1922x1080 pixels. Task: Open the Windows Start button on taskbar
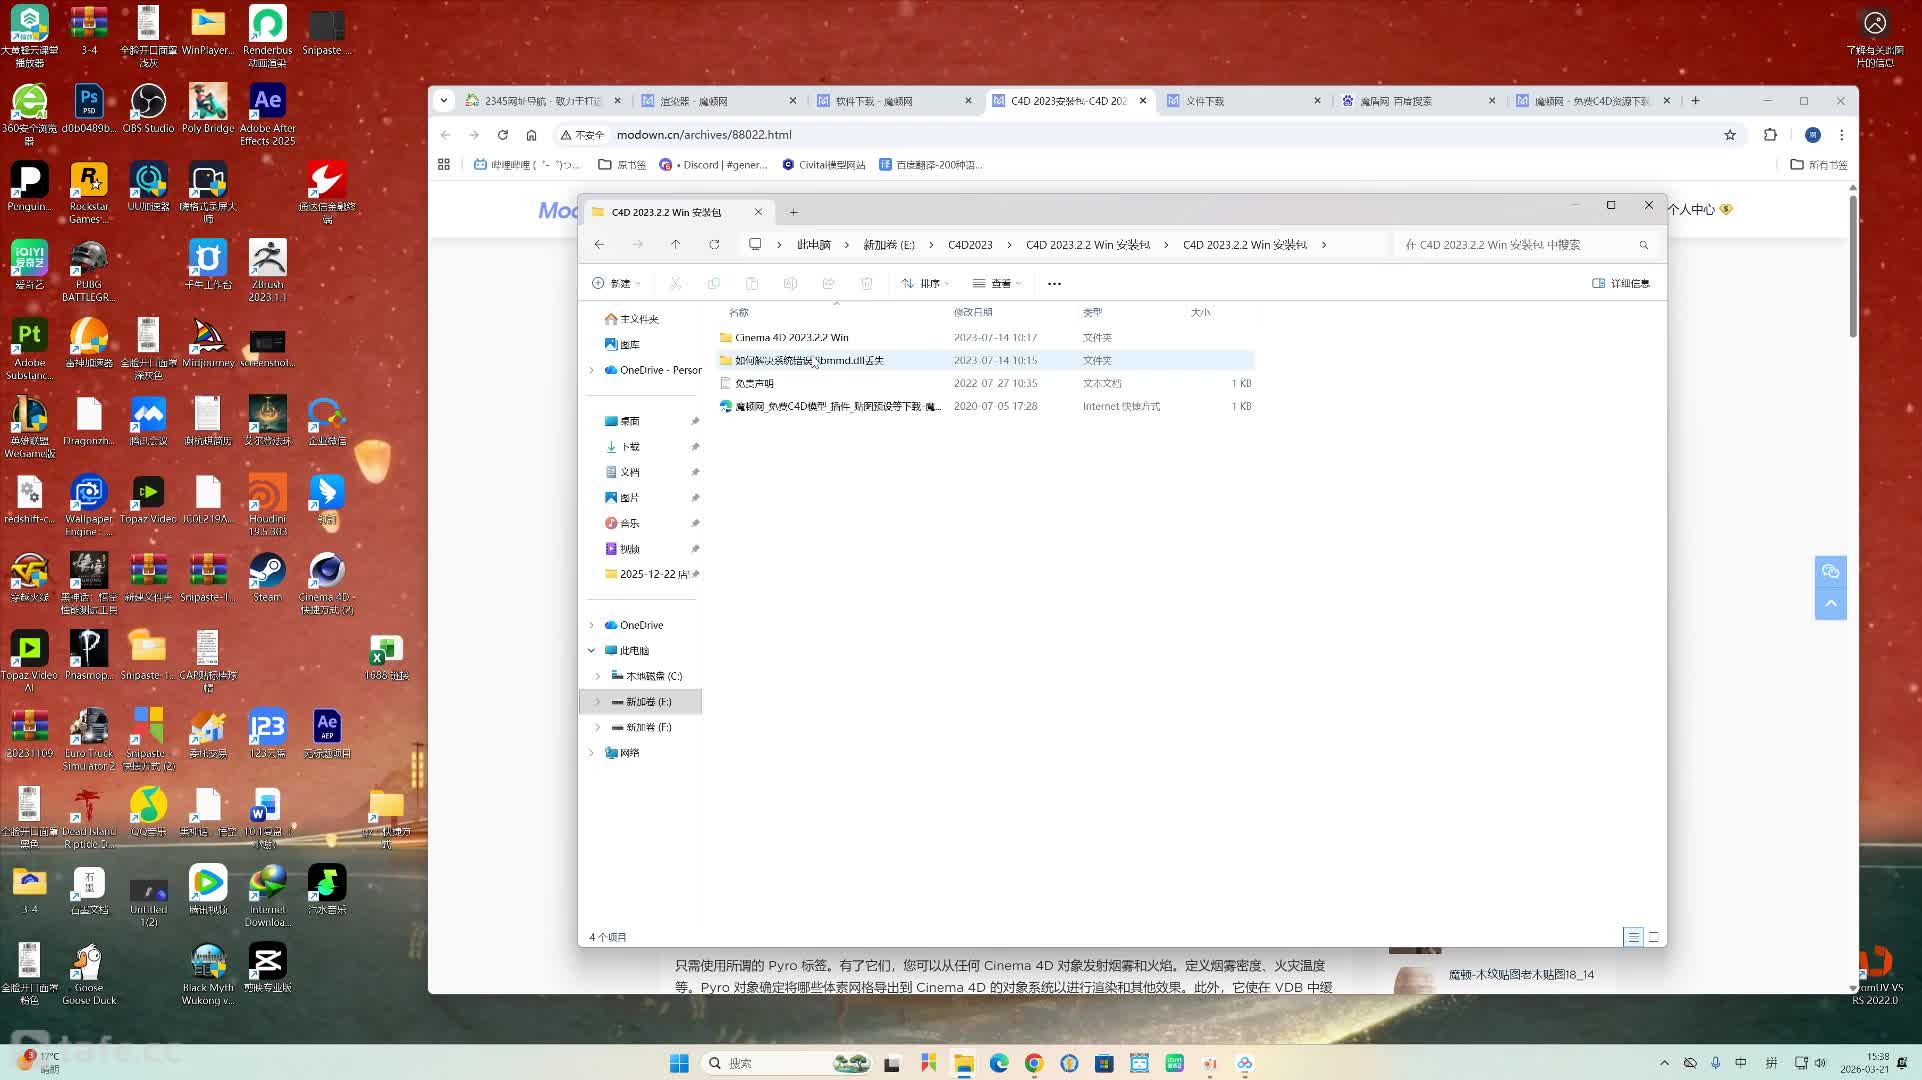679,1063
